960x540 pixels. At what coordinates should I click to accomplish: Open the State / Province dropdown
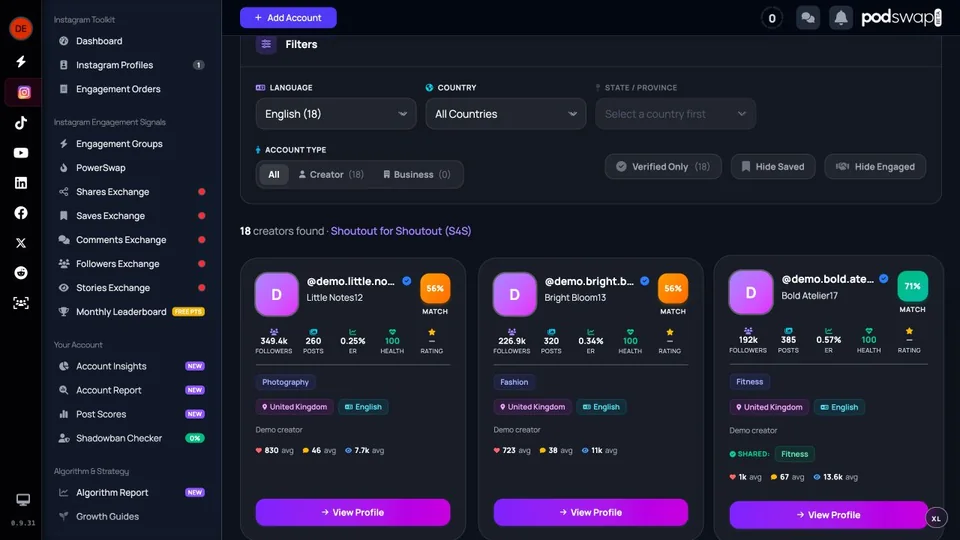675,114
